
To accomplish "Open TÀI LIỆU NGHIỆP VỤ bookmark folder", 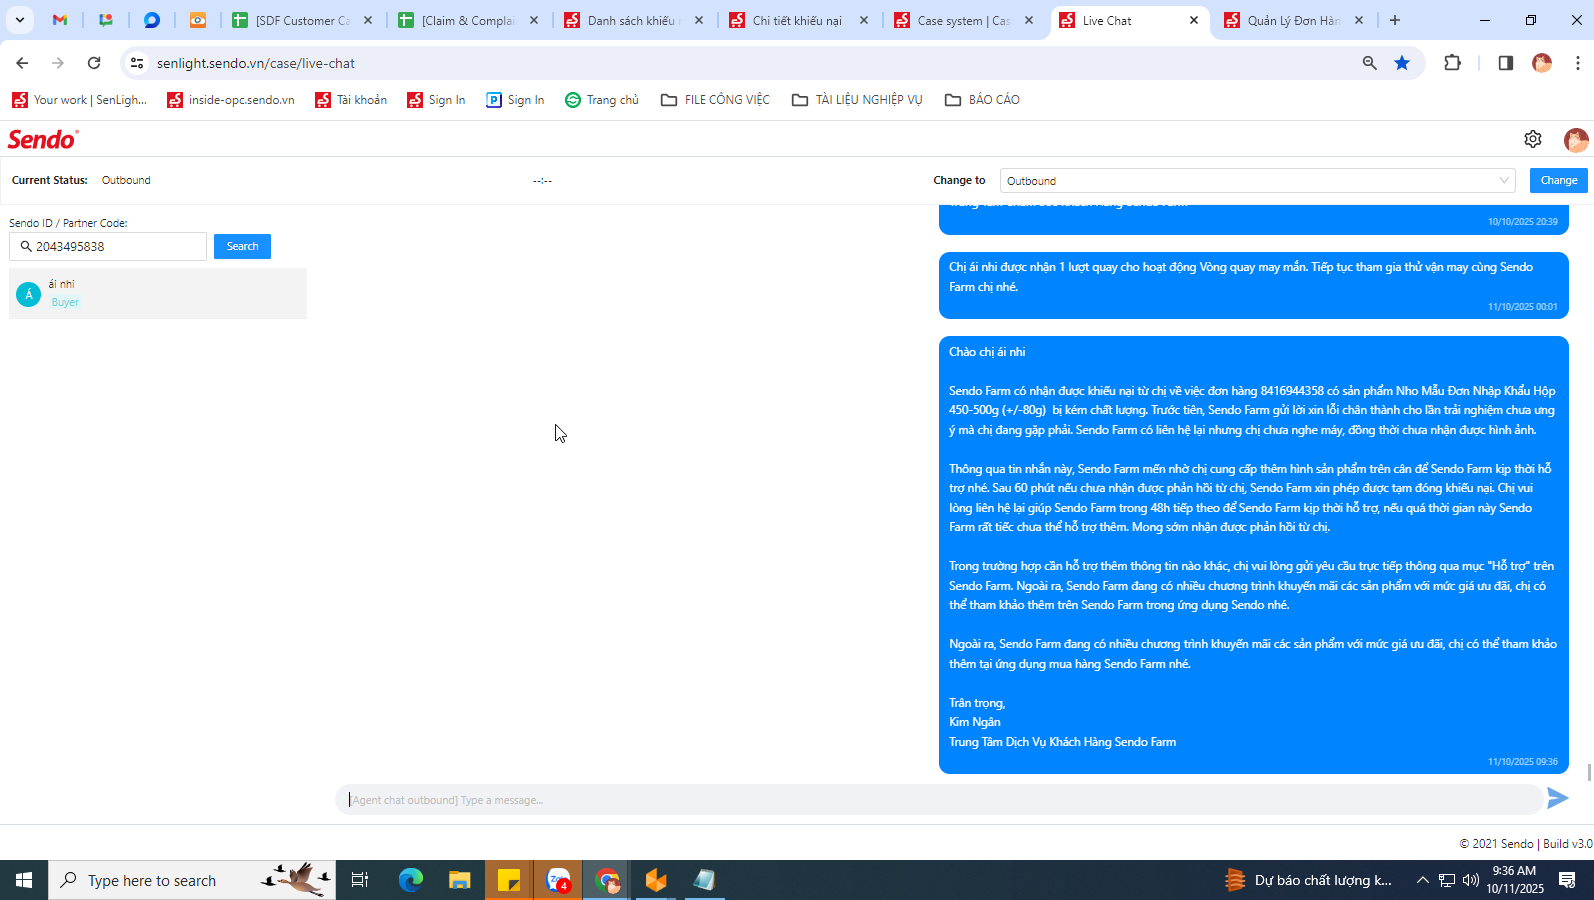I will click(857, 100).
